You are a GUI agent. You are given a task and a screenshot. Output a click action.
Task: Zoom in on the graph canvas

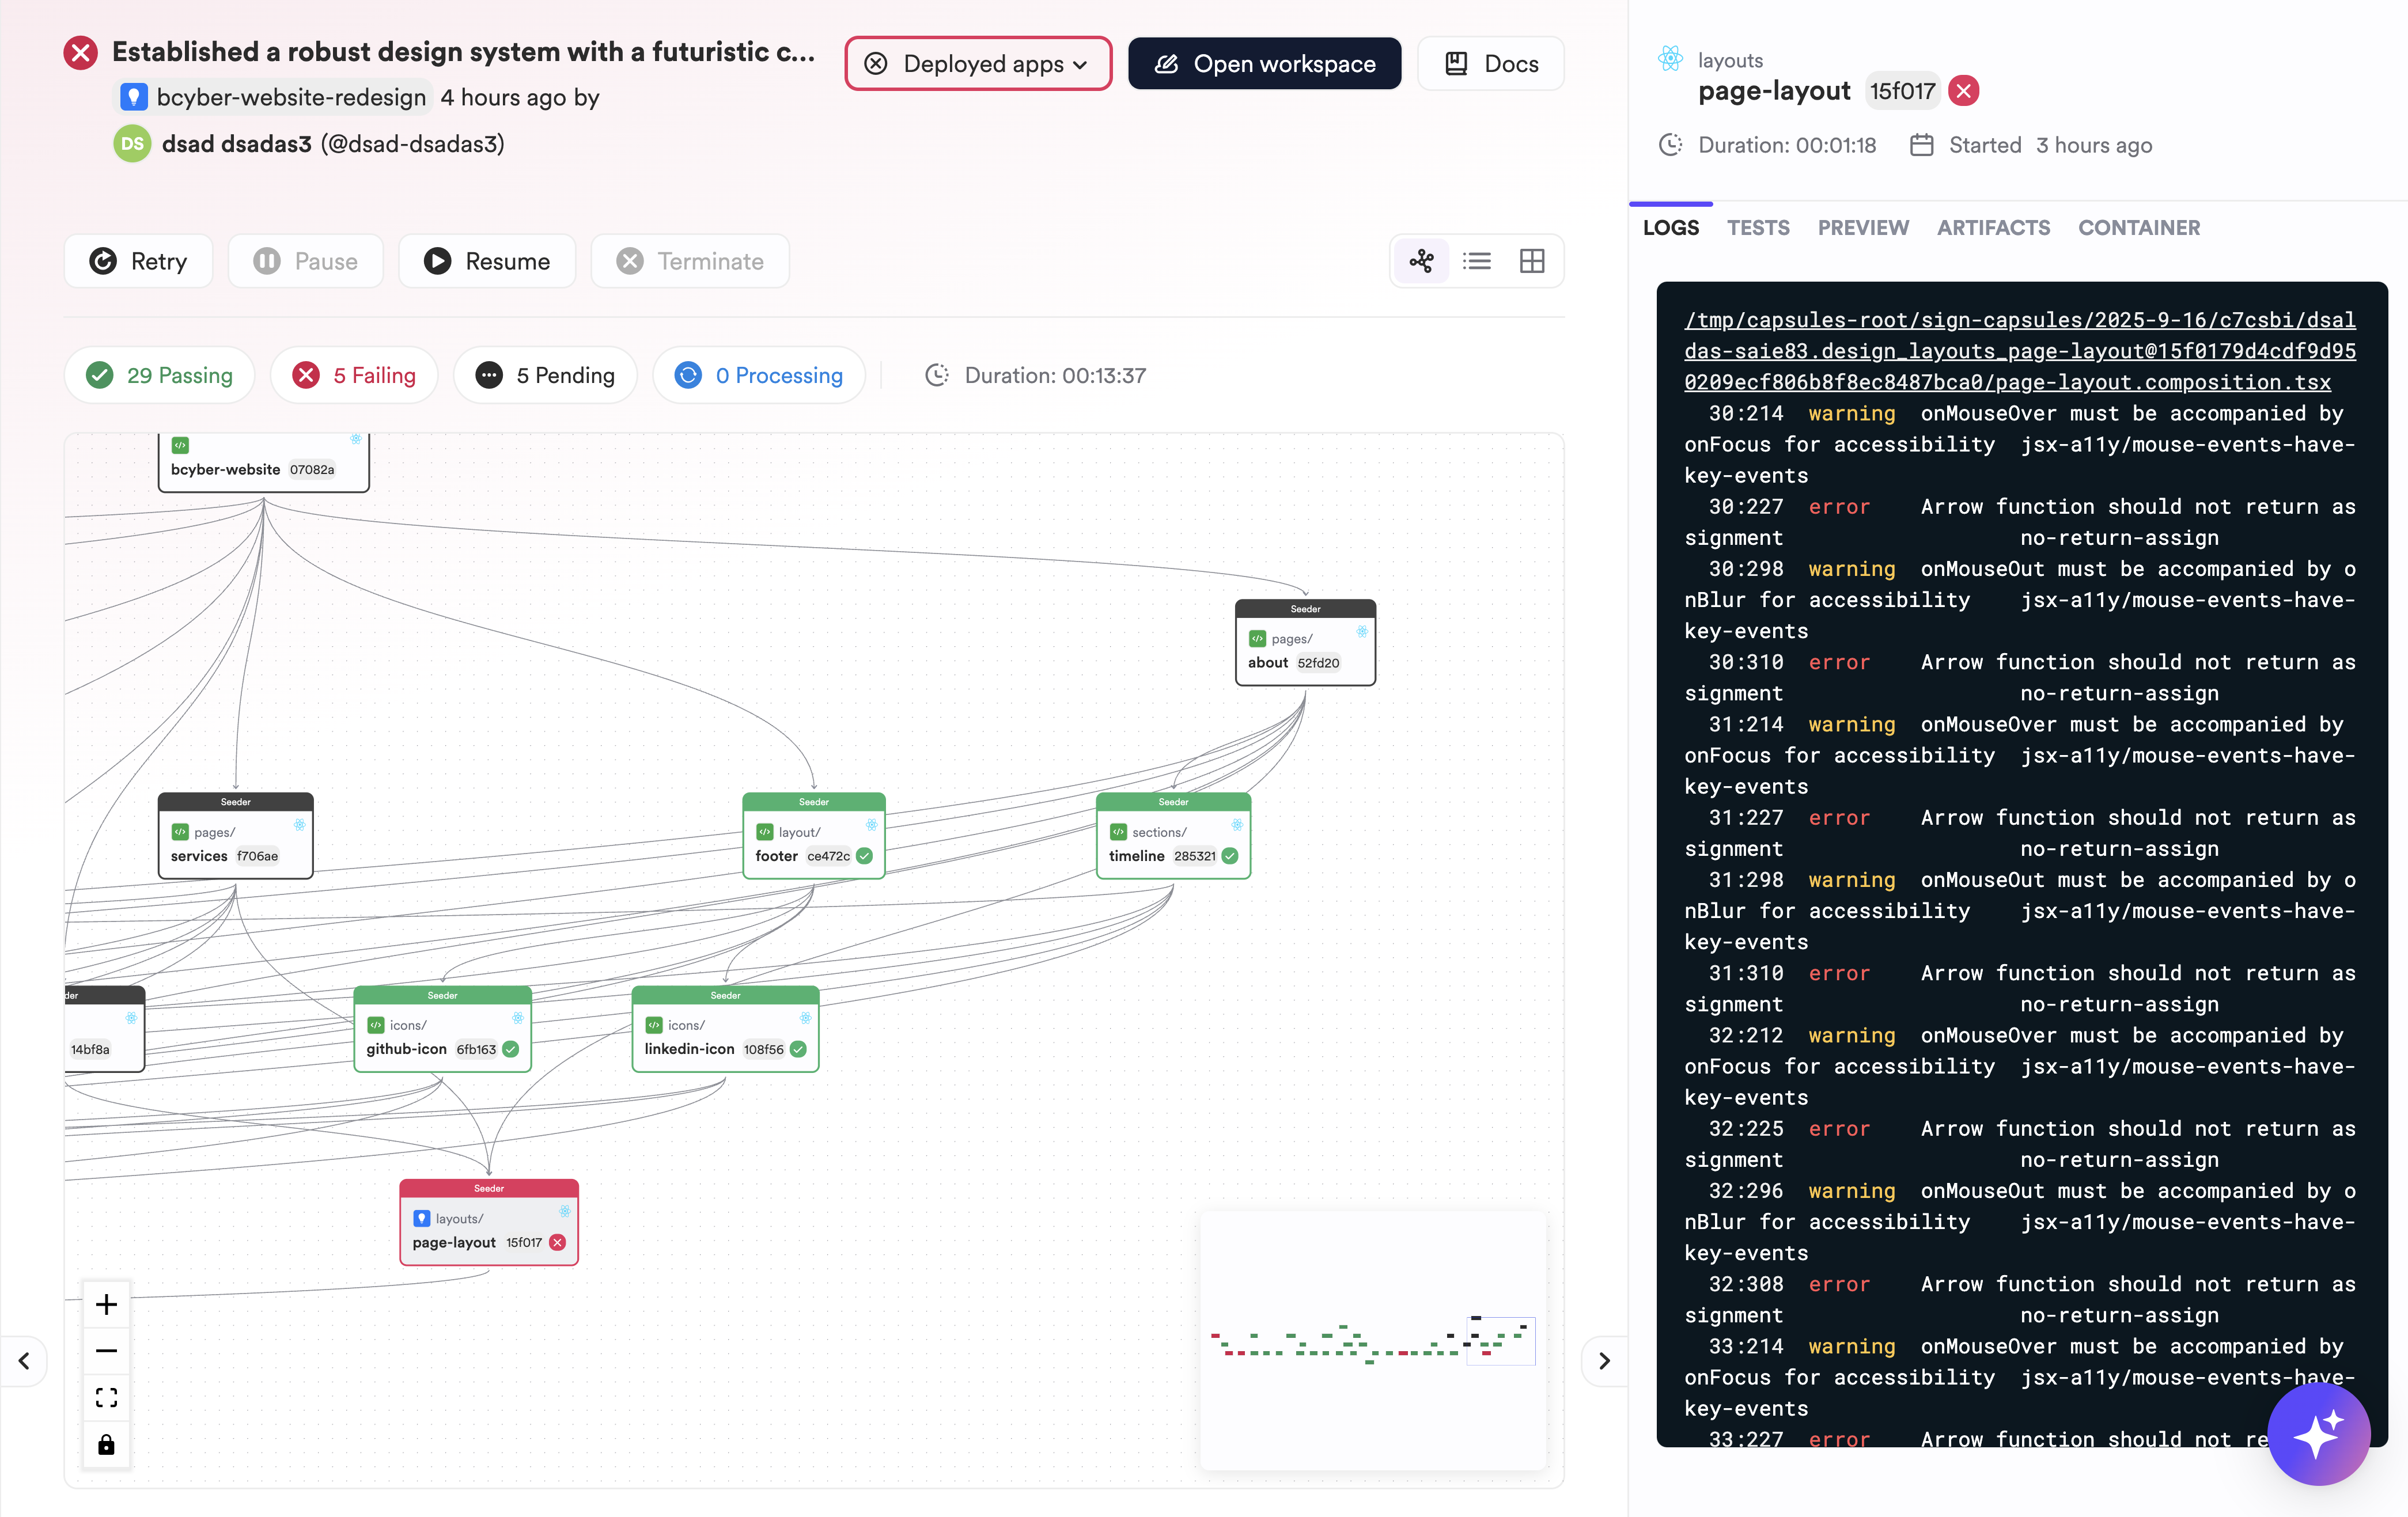coord(107,1304)
